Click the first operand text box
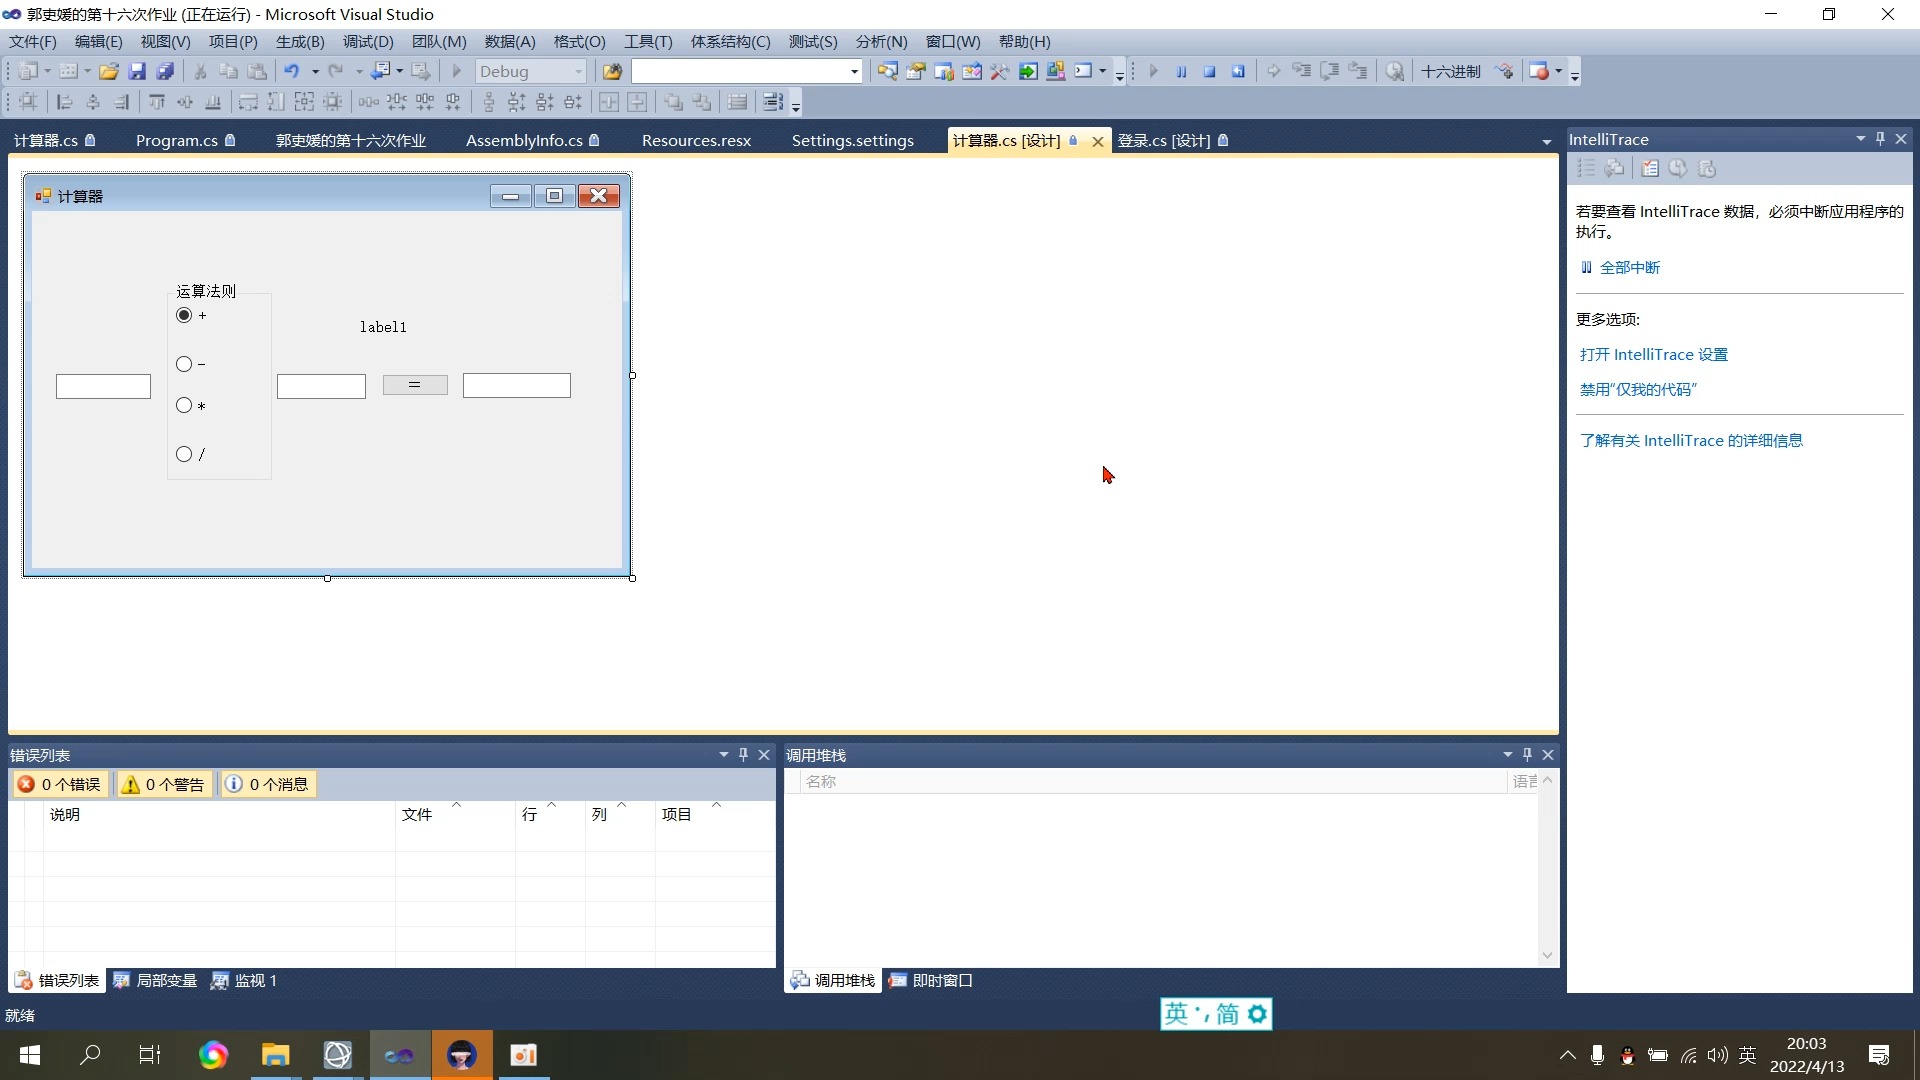This screenshot has width=1920, height=1080. point(103,386)
